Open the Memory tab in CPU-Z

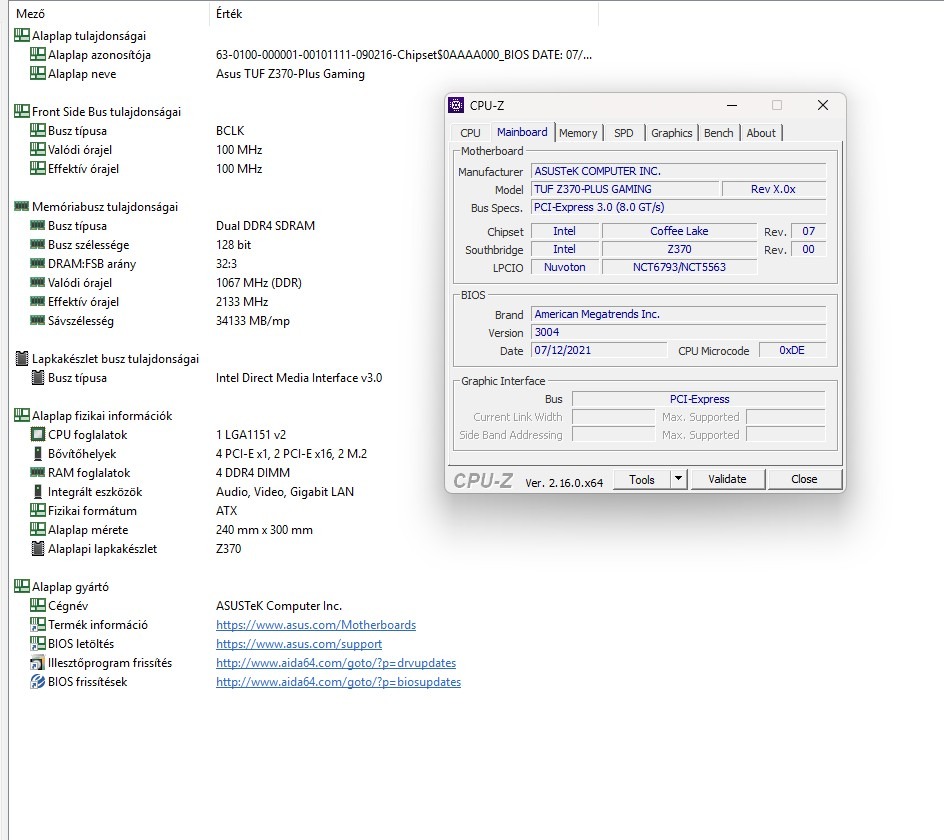coord(578,133)
